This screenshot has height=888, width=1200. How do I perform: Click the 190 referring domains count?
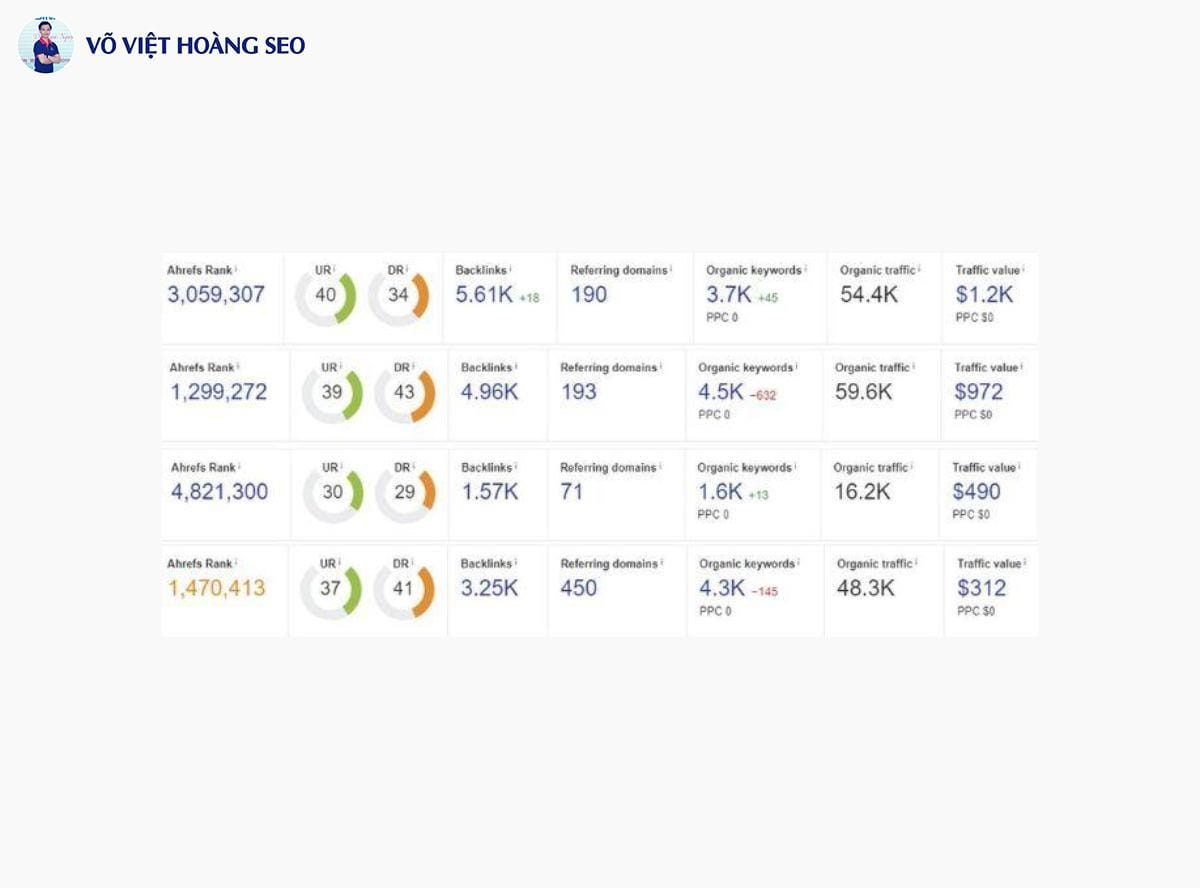coord(589,295)
